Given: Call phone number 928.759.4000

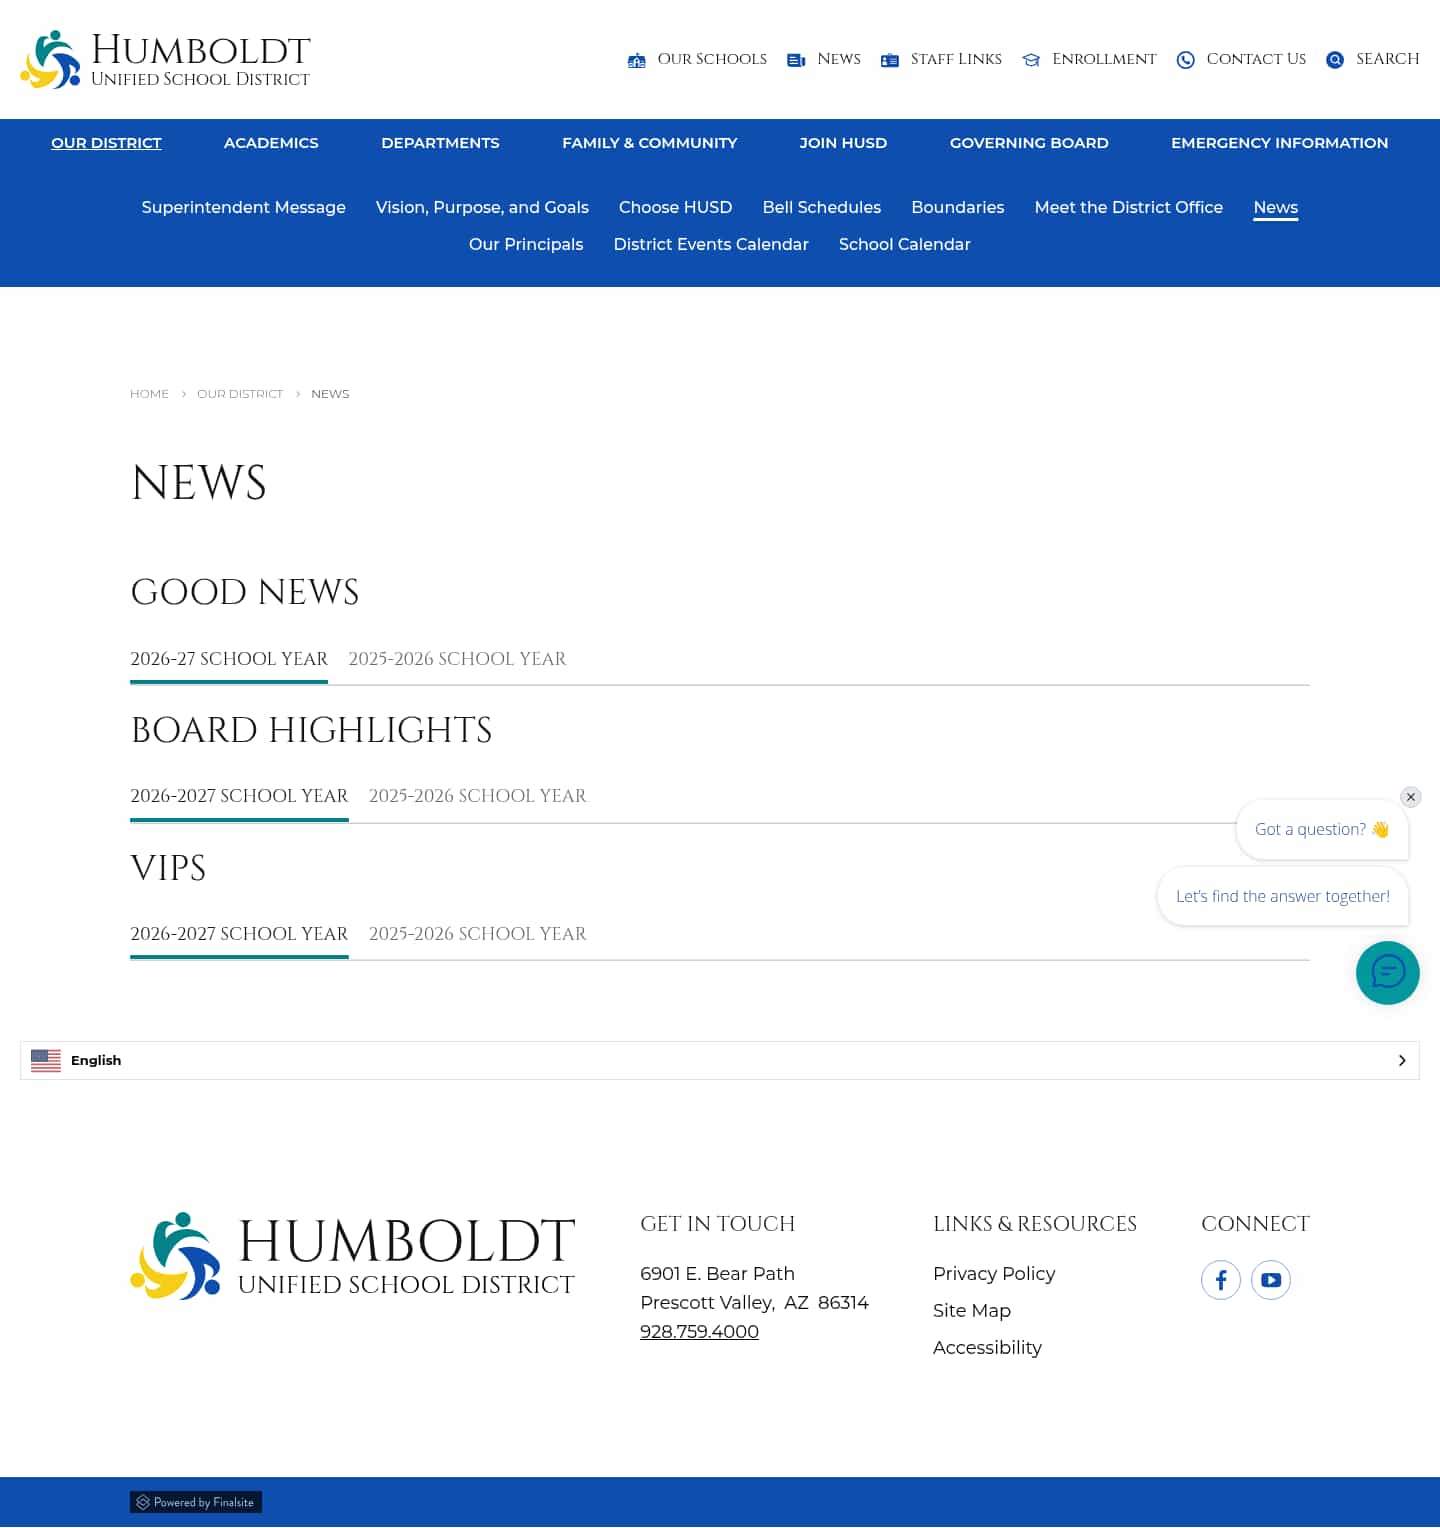Looking at the screenshot, I should [x=699, y=1332].
